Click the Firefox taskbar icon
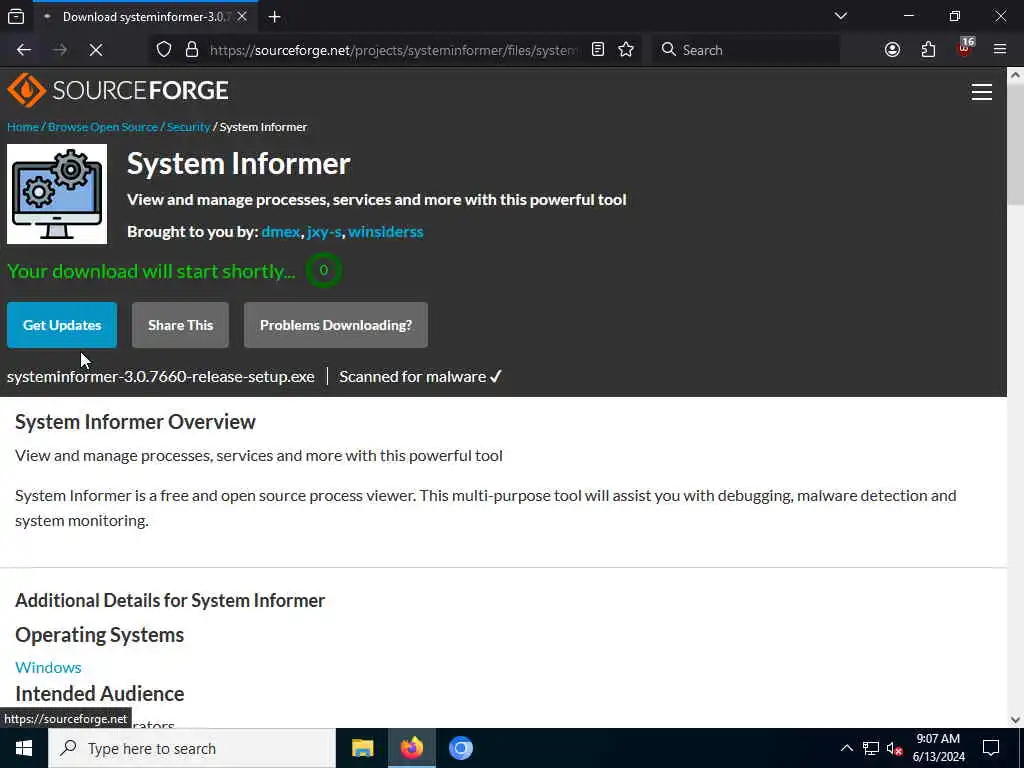Image resolution: width=1024 pixels, height=768 pixels. (x=411, y=748)
